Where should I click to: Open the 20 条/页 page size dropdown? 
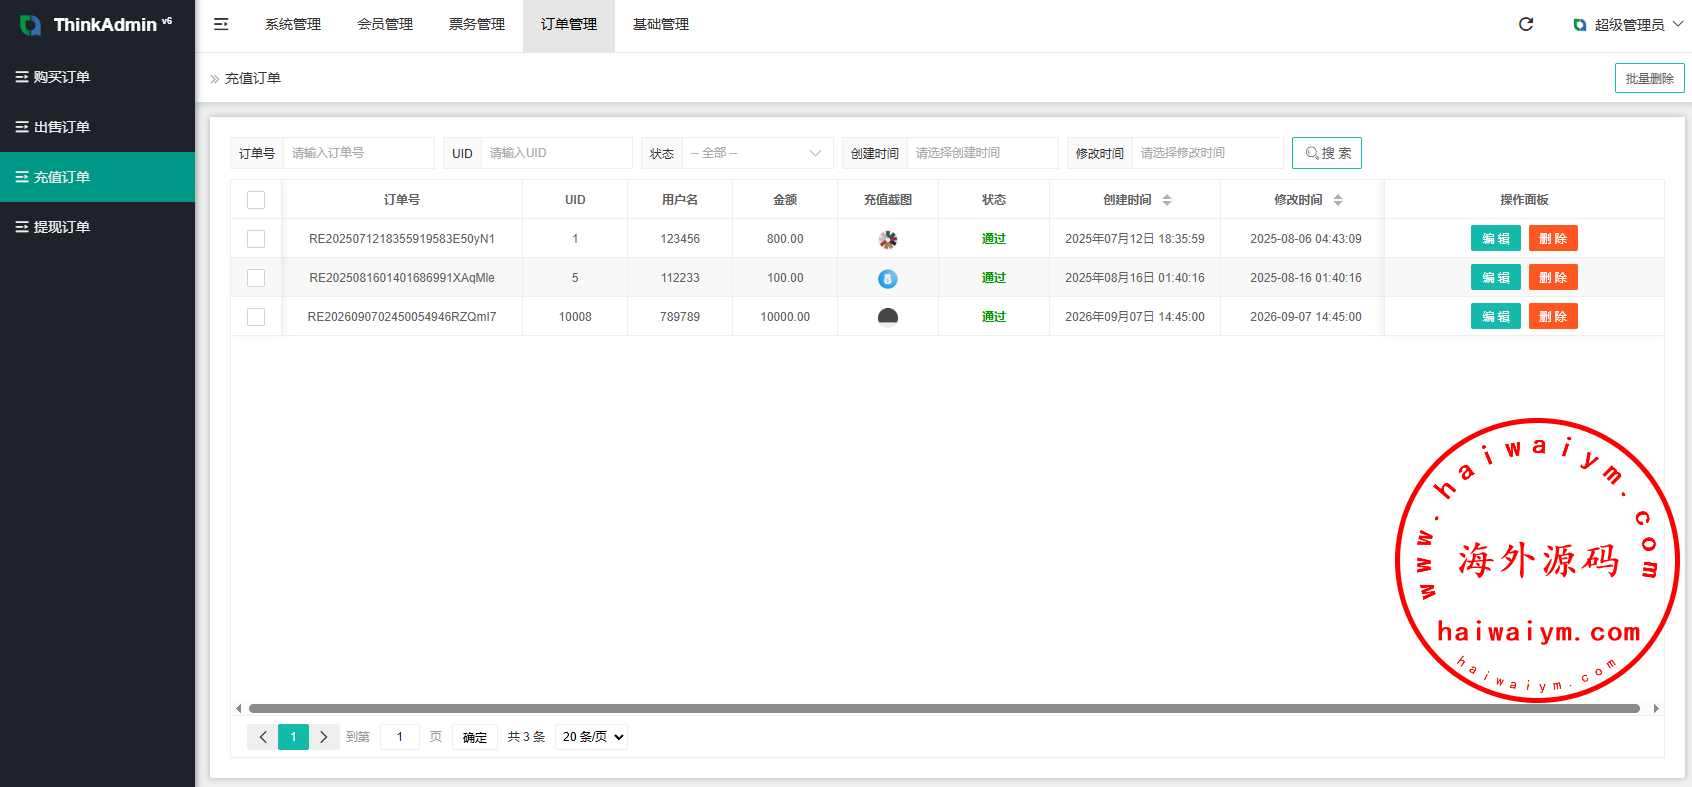tap(591, 737)
